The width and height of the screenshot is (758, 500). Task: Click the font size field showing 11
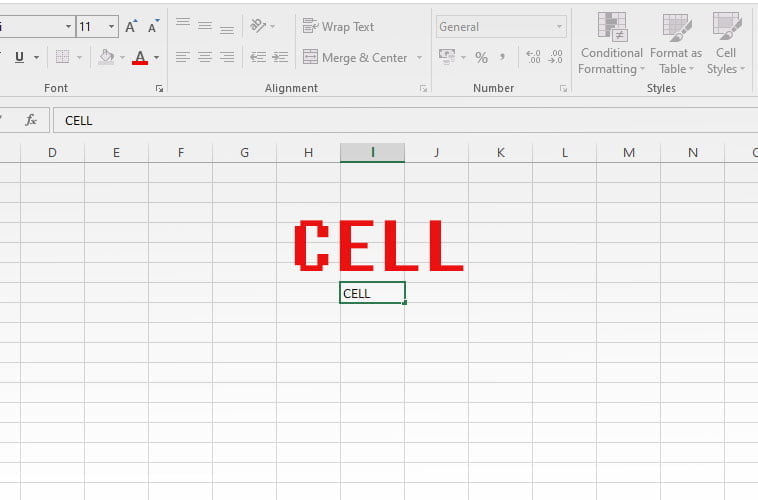(91, 27)
